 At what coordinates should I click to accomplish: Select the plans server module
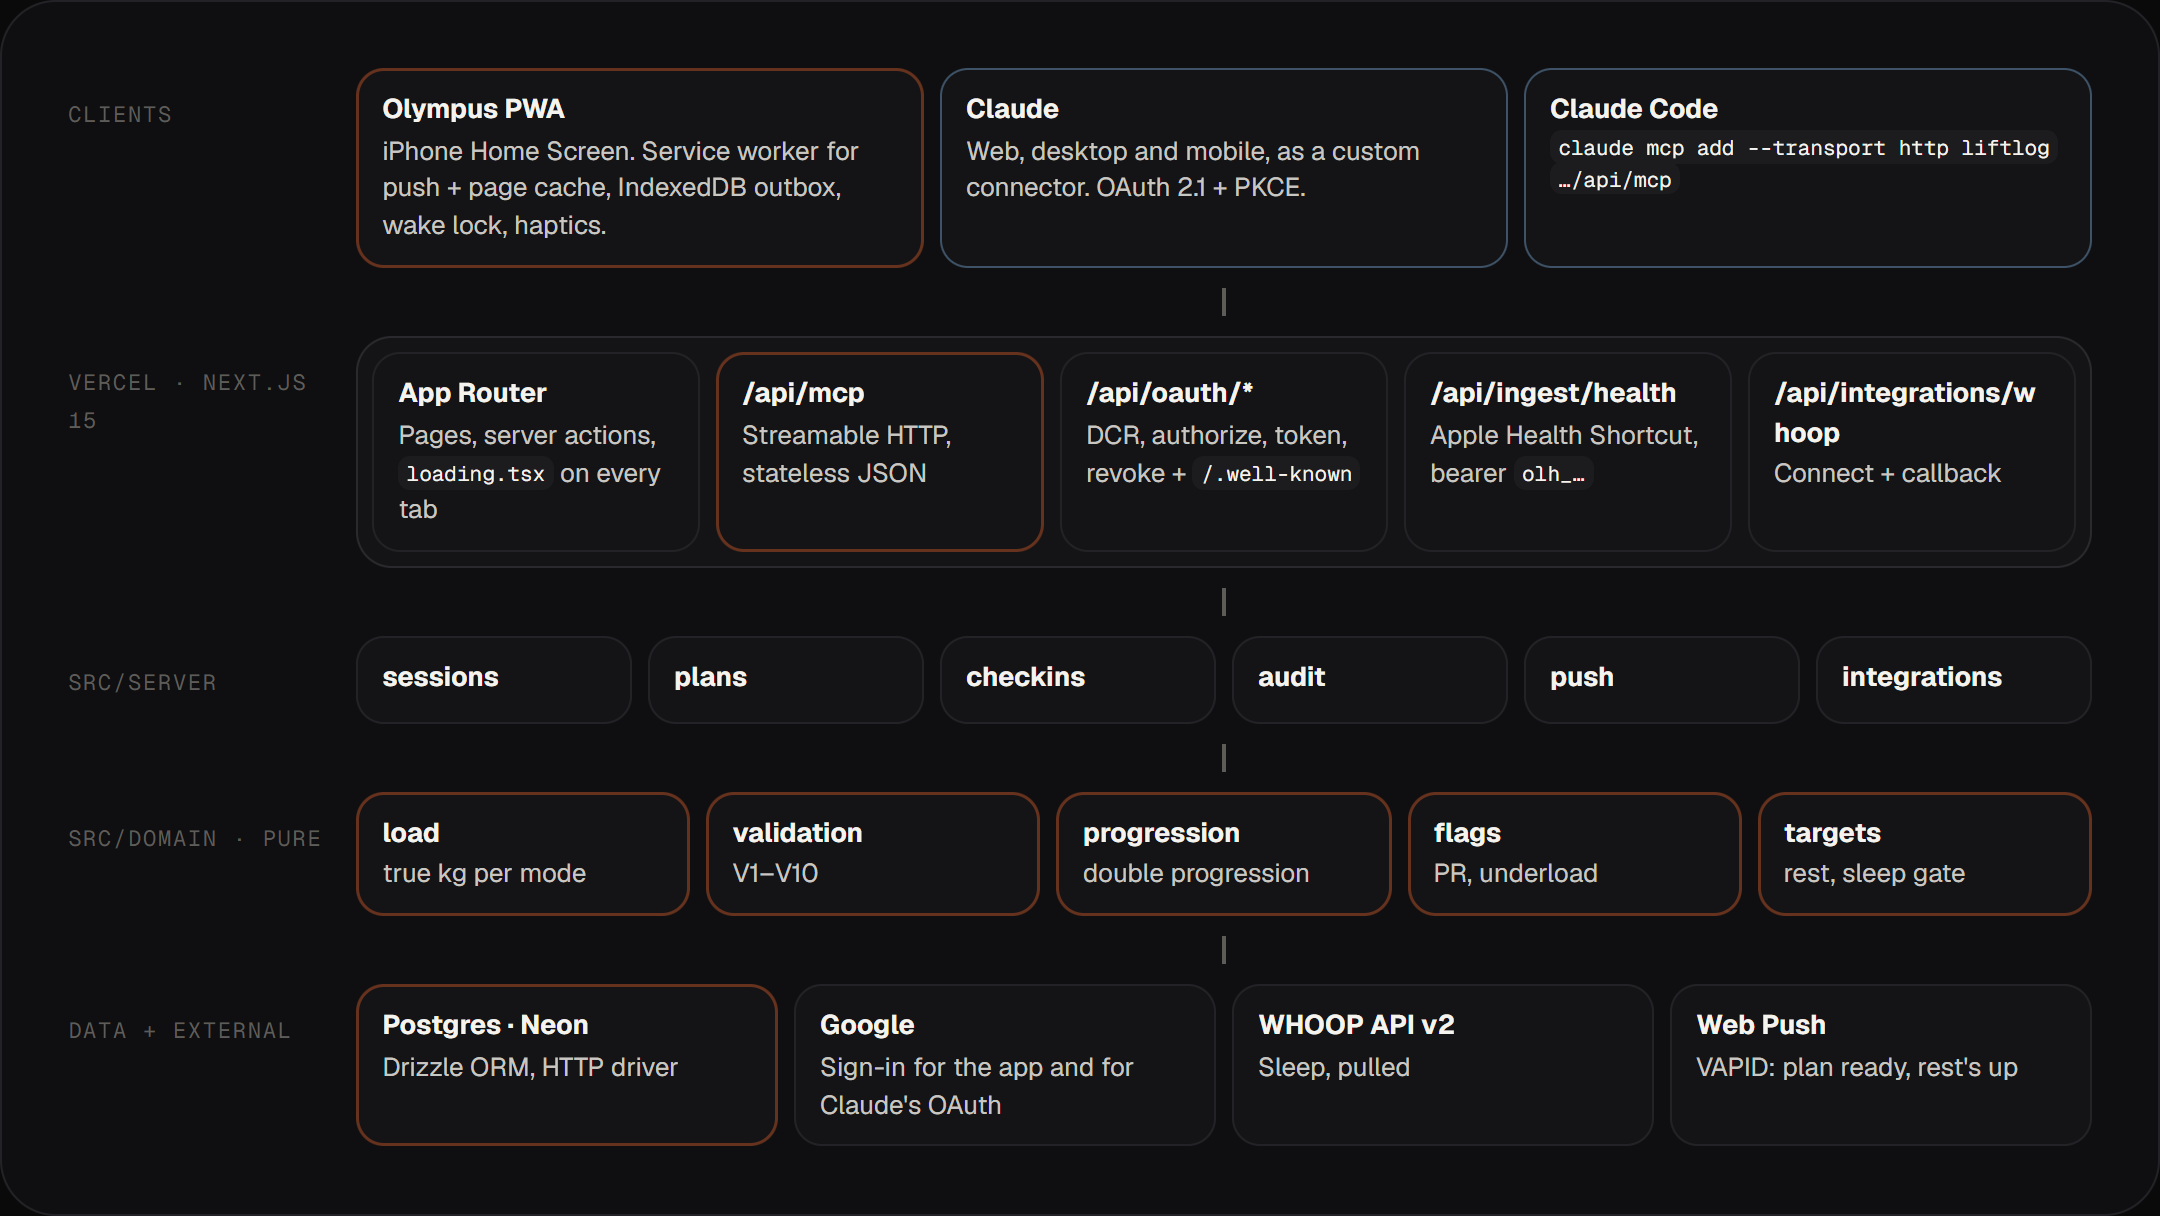click(x=786, y=680)
